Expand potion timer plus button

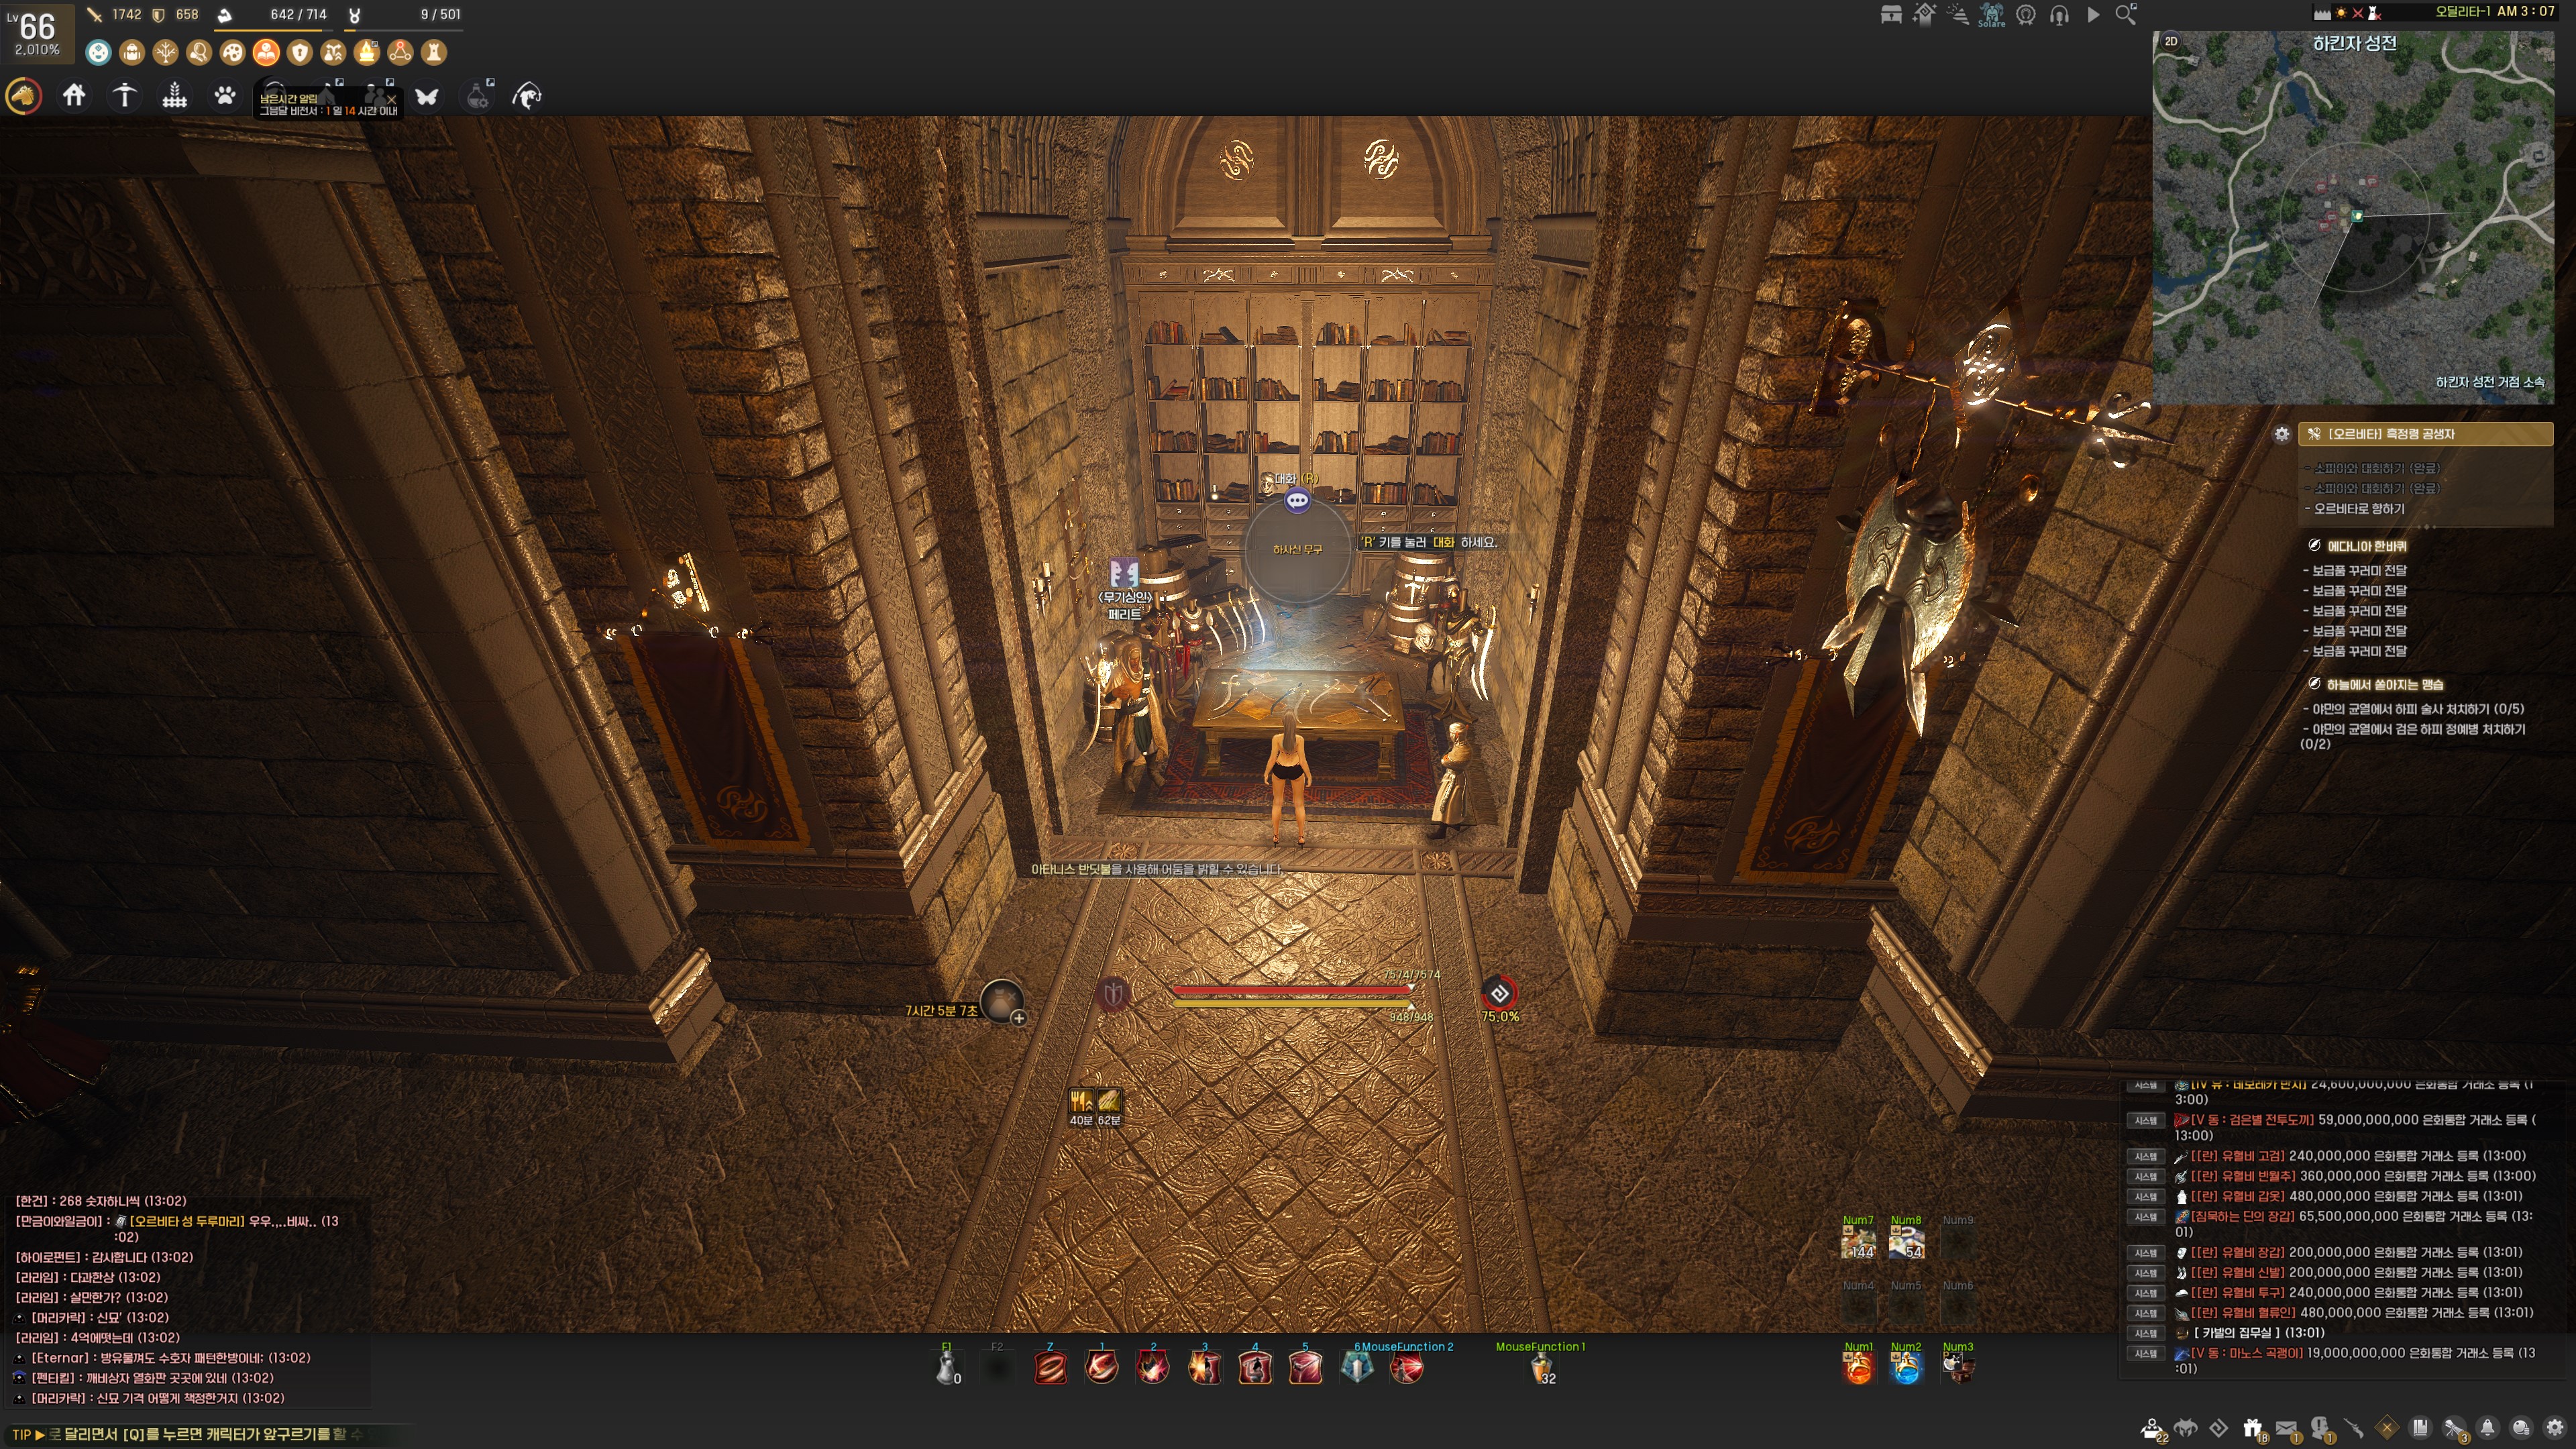(x=1018, y=1017)
